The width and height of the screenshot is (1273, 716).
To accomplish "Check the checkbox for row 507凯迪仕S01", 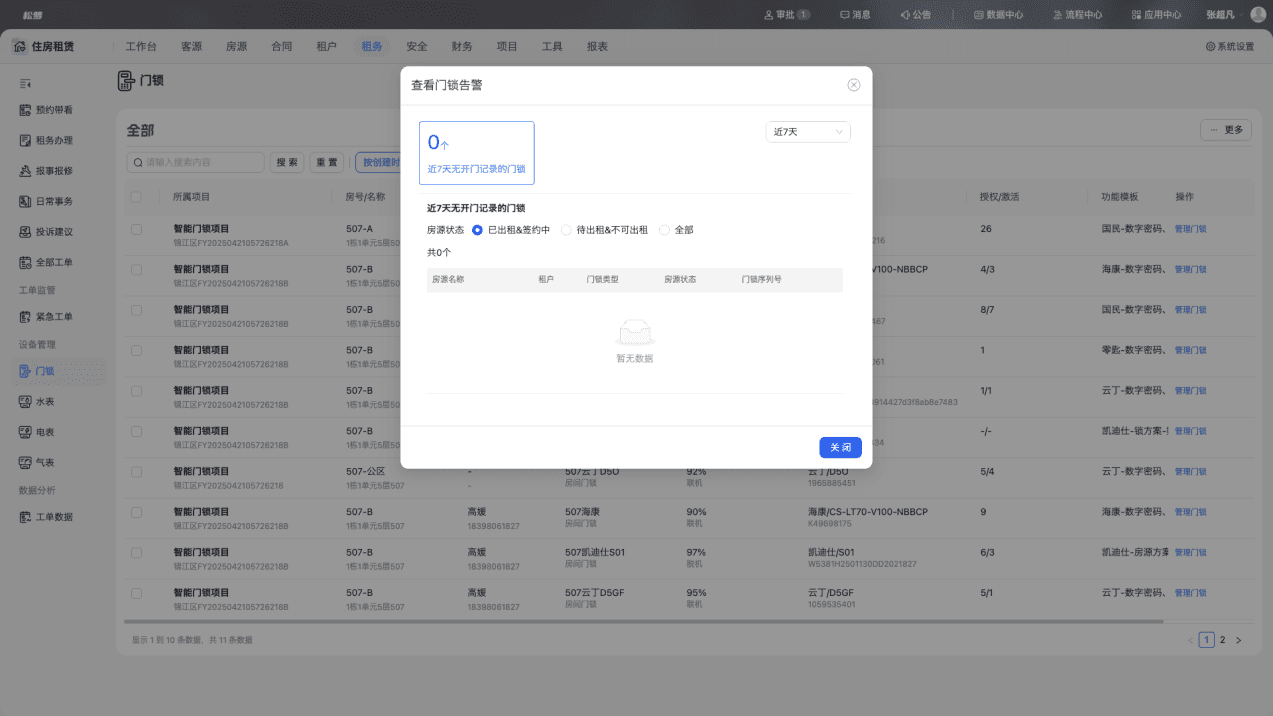I will 136,552.
